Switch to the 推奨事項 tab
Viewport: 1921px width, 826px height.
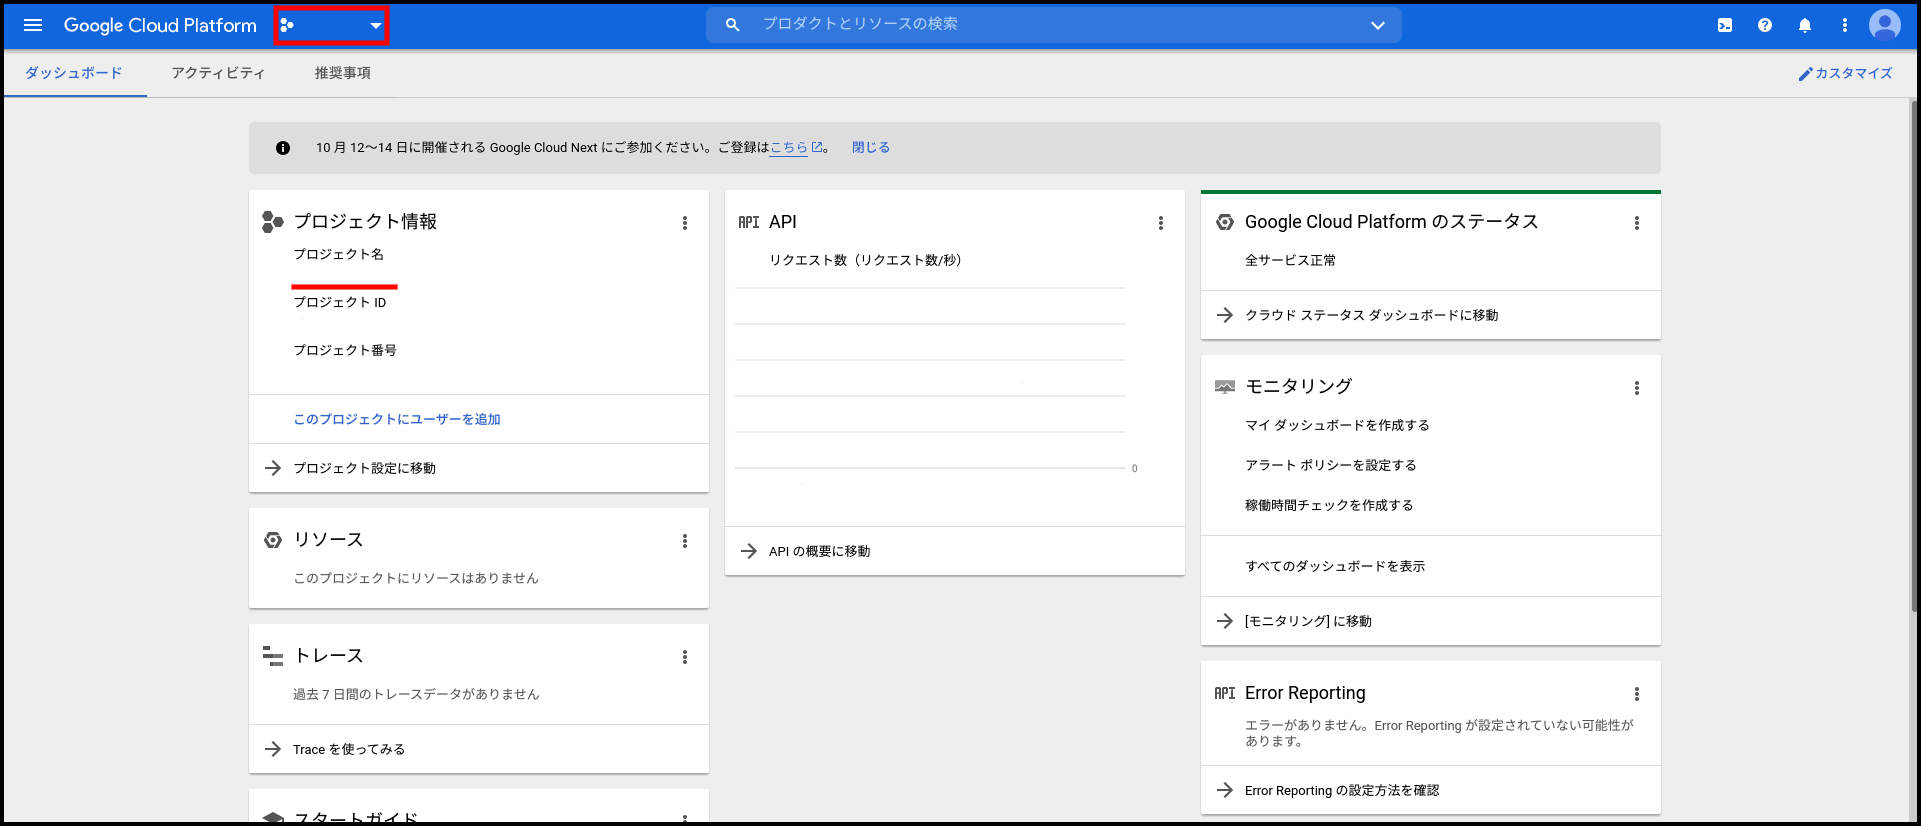[343, 73]
